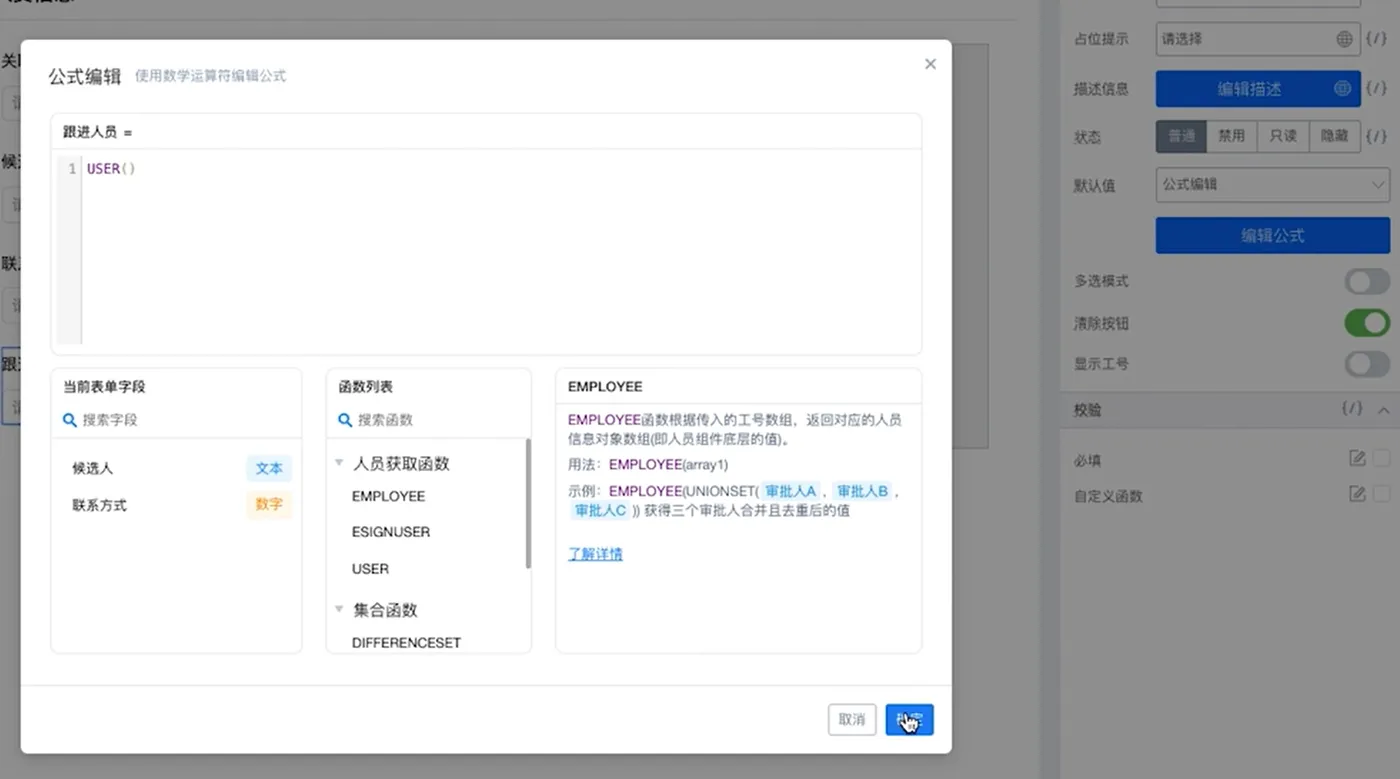Check the 必填 checkbox
Viewport: 1400px width, 779px height.
coord(1382,459)
